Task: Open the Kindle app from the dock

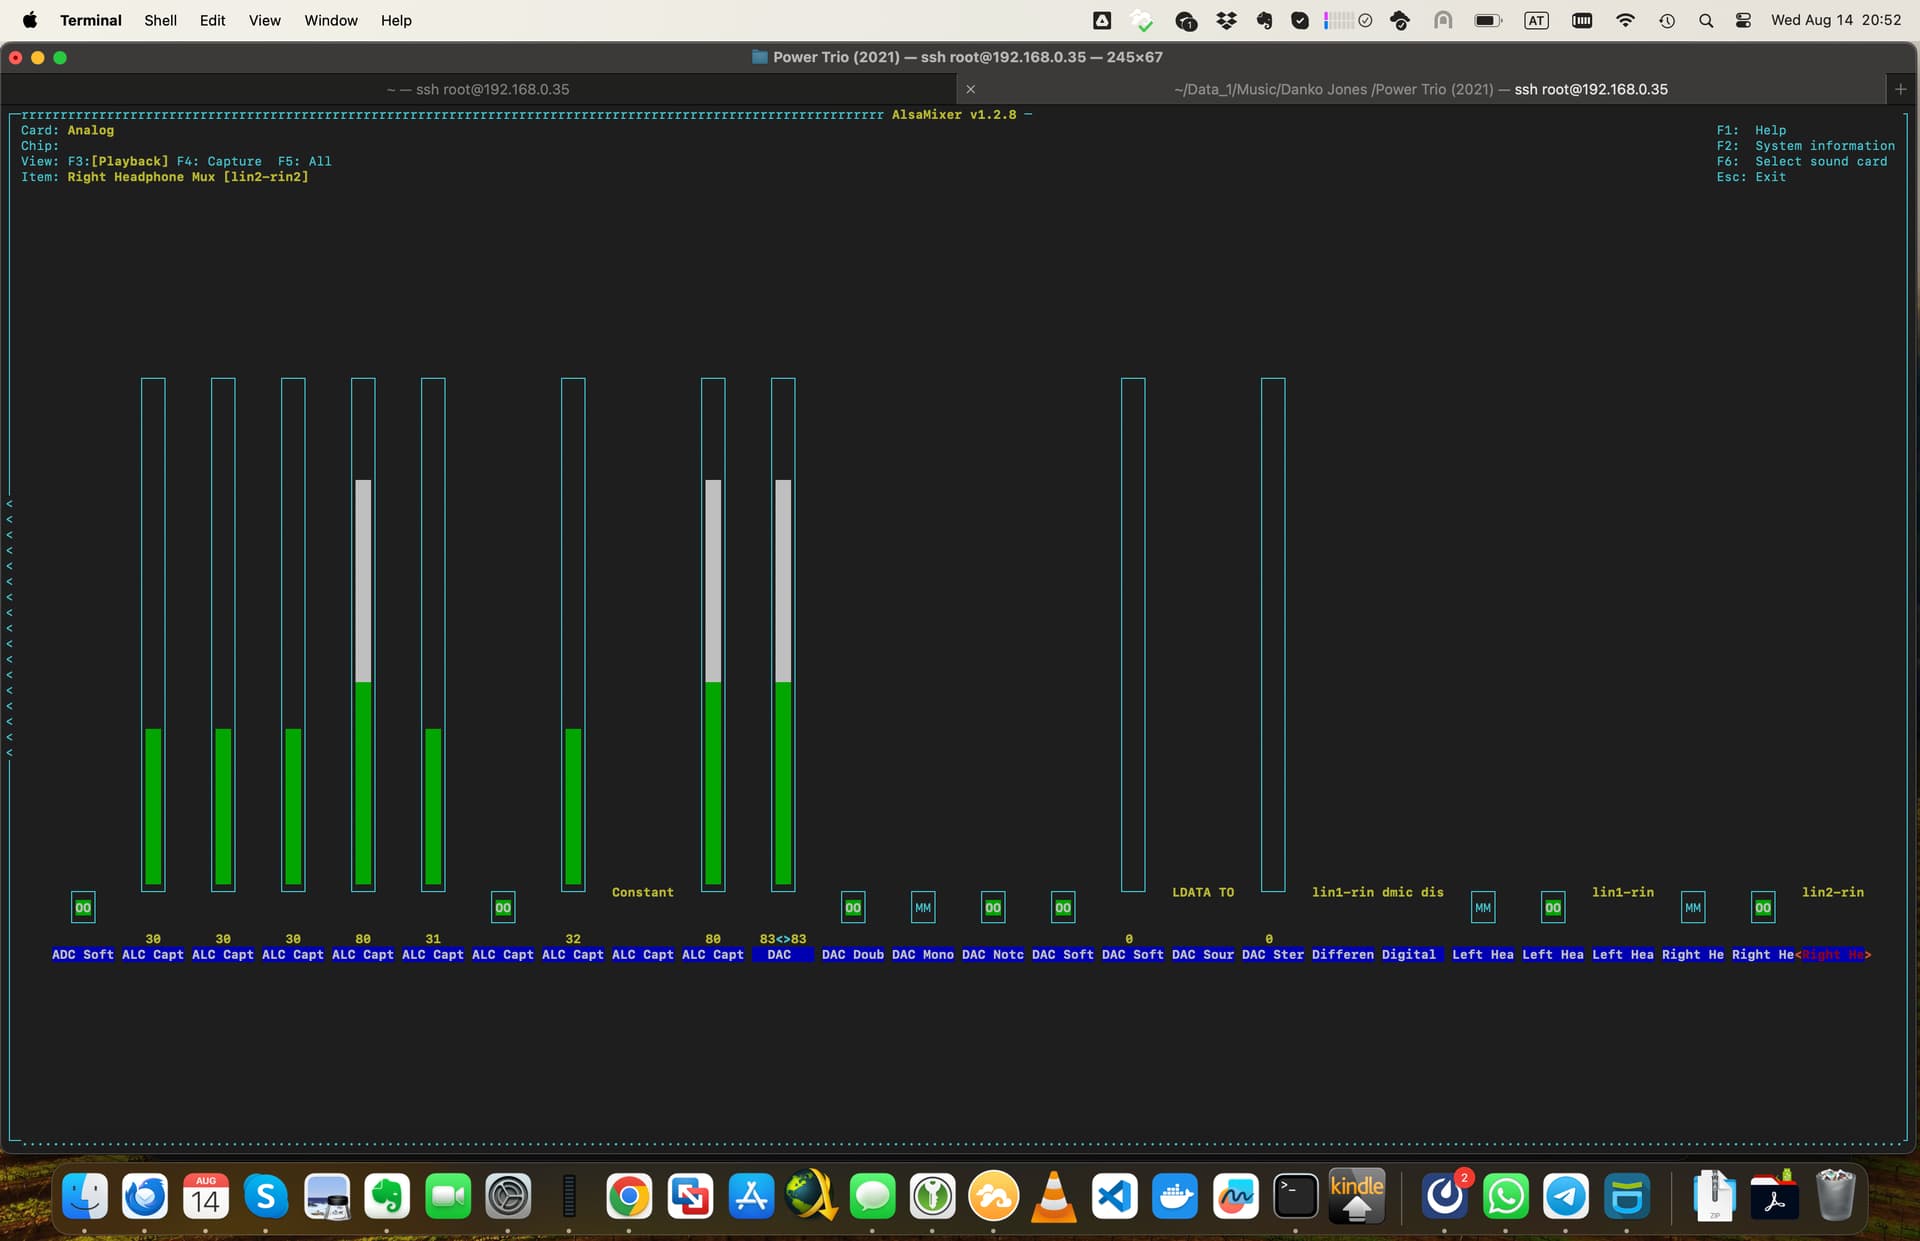Action: point(1357,1195)
